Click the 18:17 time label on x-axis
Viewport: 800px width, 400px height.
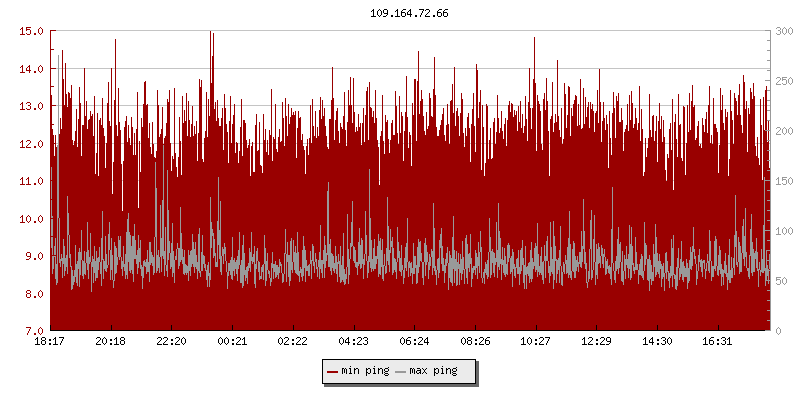(50, 341)
